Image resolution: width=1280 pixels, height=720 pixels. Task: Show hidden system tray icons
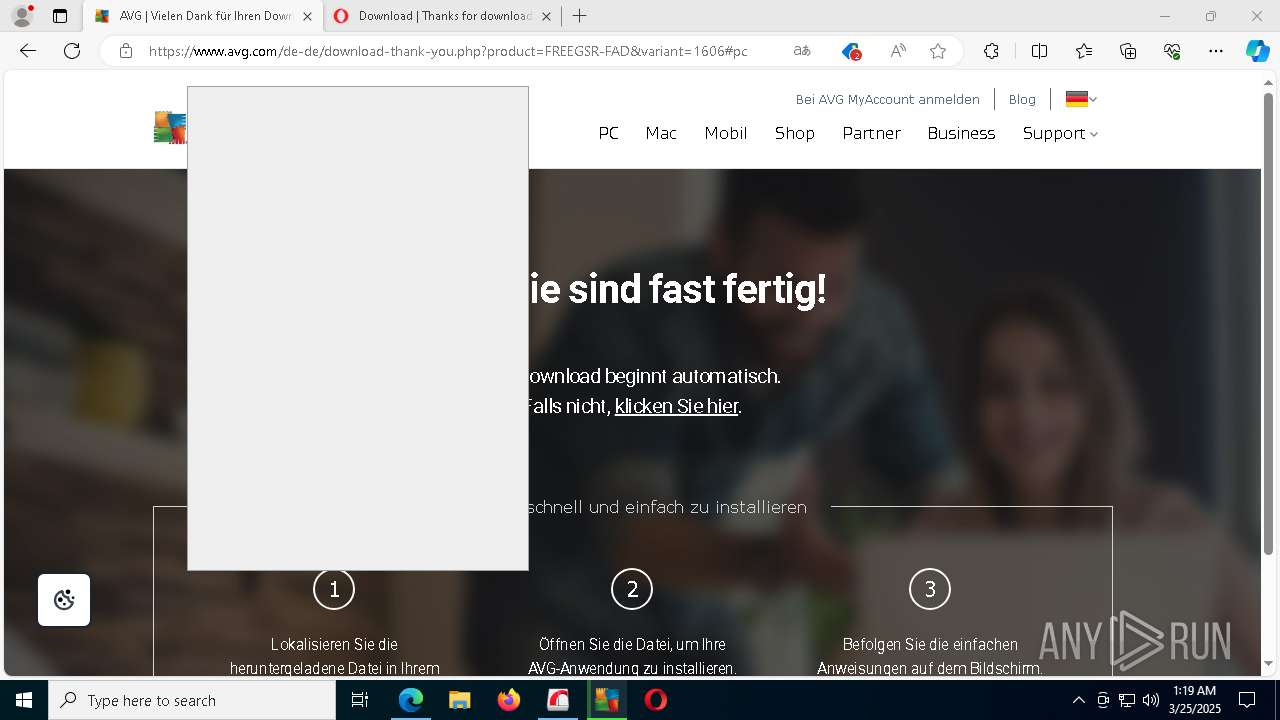(1078, 700)
